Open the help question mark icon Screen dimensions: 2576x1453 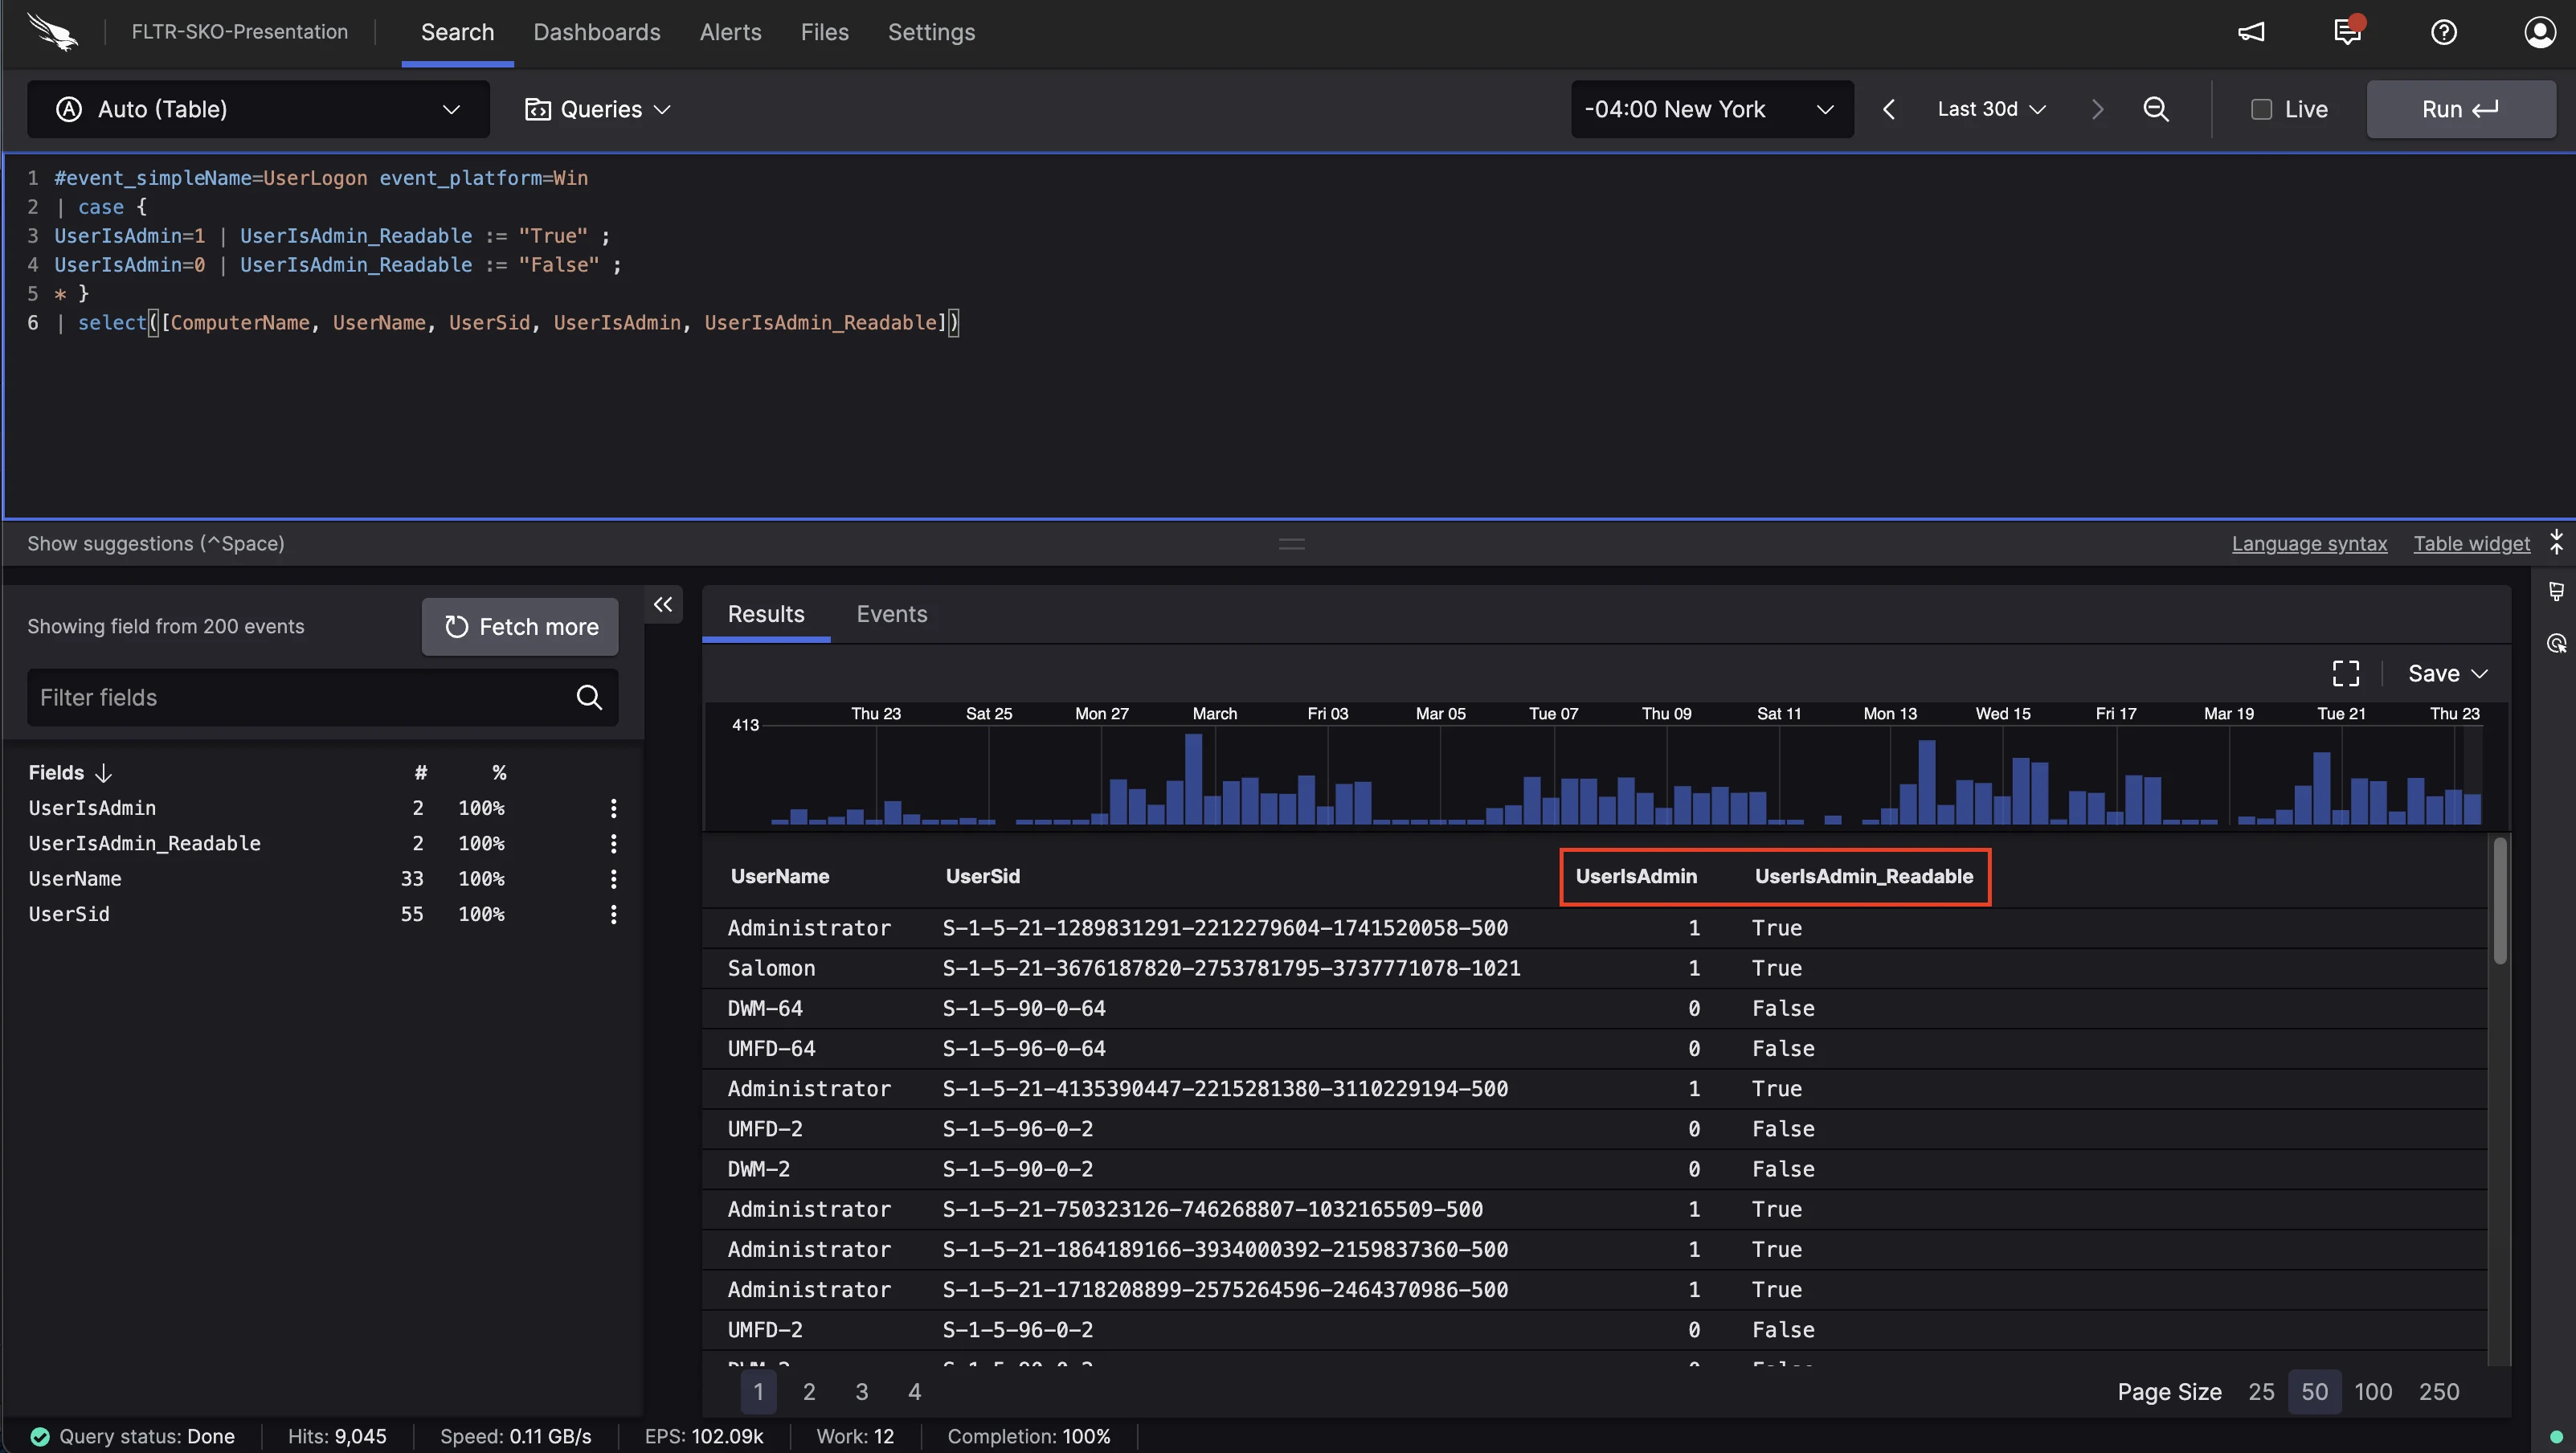(2443, 32)
